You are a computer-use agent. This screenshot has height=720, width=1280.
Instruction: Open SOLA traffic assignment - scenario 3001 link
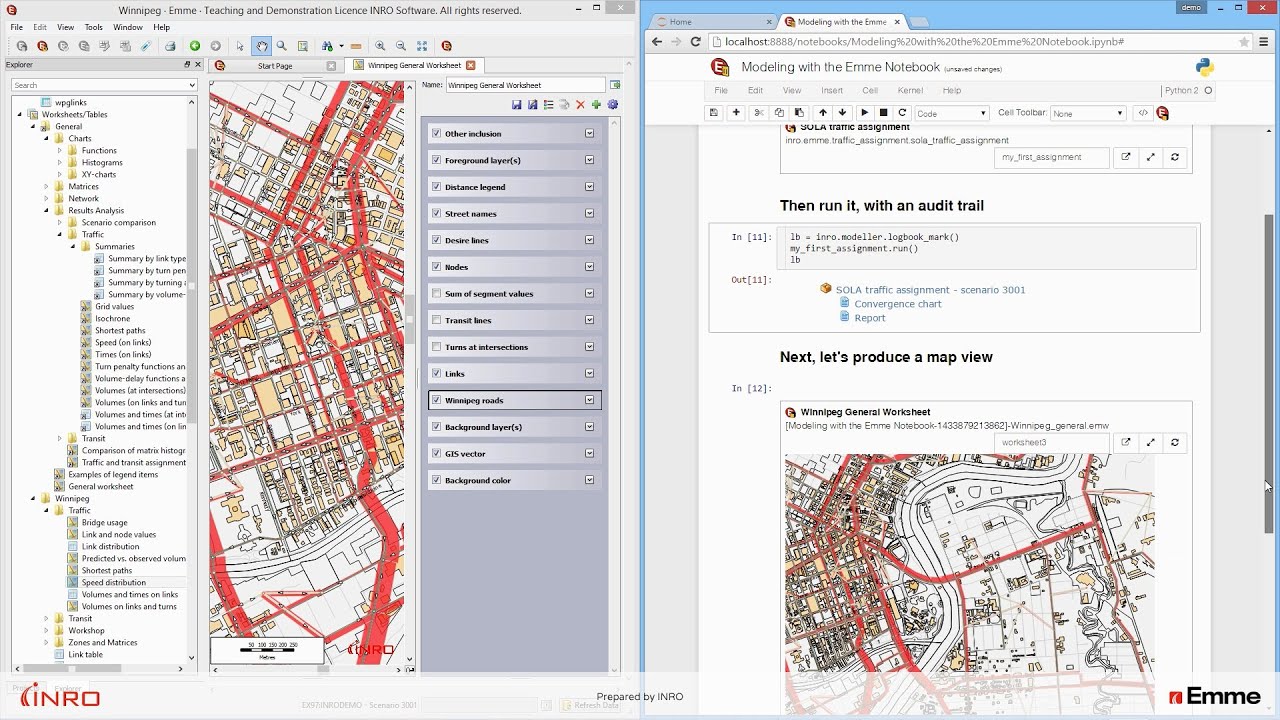[930, 290]
